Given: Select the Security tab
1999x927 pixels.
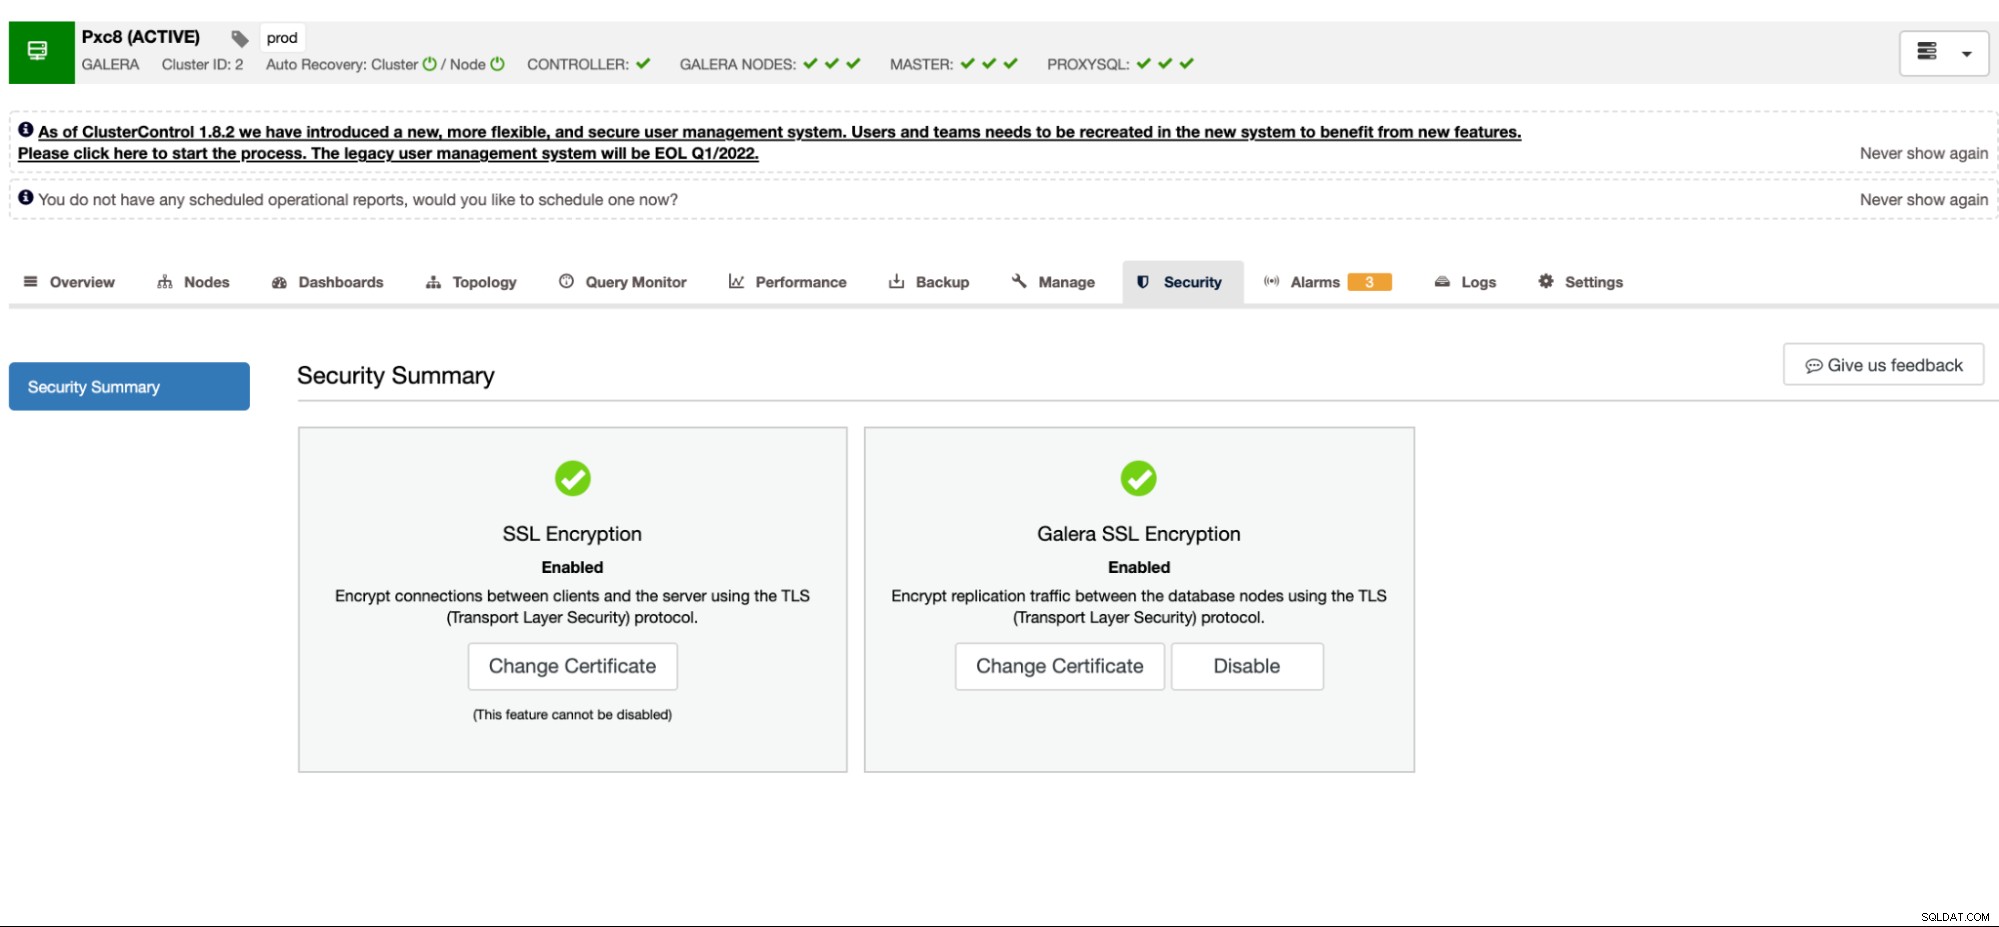Looking at the screenshot, I should [1182, 282].
